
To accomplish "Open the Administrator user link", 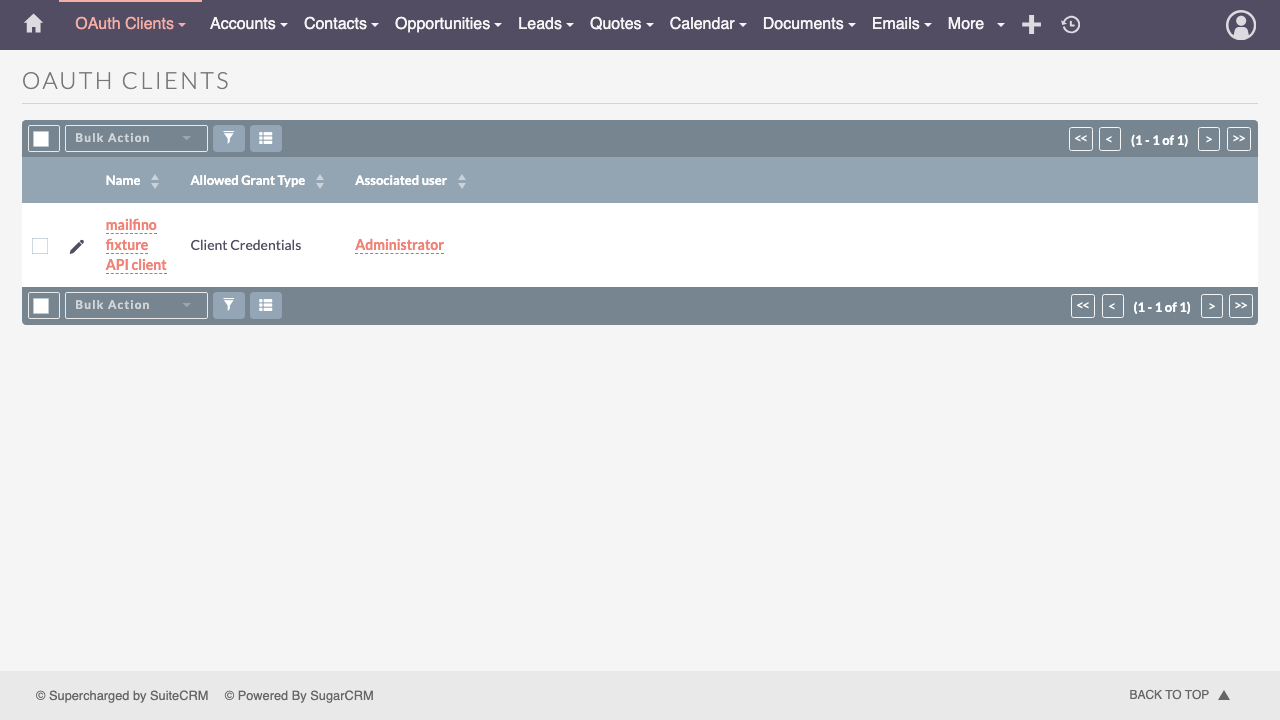I will [x=399, y=245].
